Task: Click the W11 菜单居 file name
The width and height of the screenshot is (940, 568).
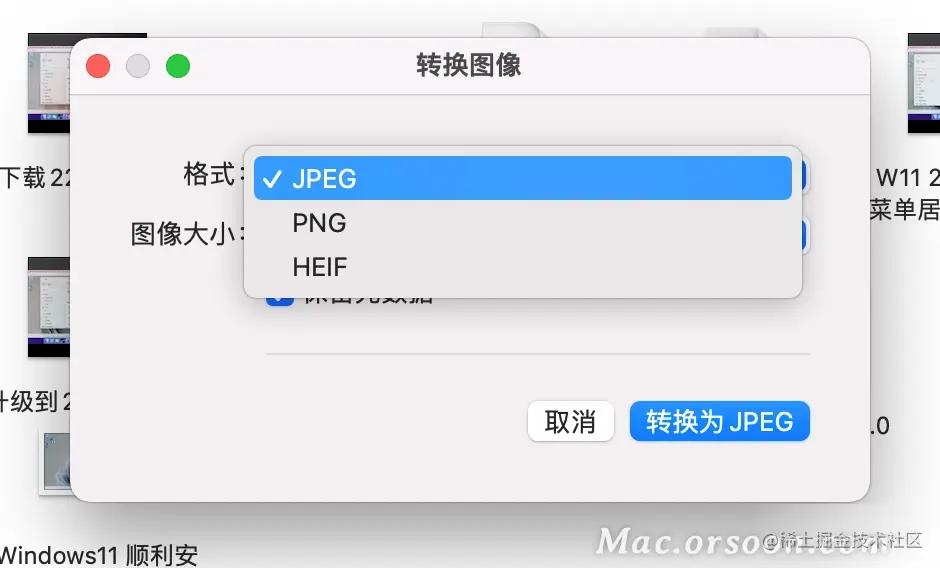Action: pyautogui.click(x=905, y=194)
